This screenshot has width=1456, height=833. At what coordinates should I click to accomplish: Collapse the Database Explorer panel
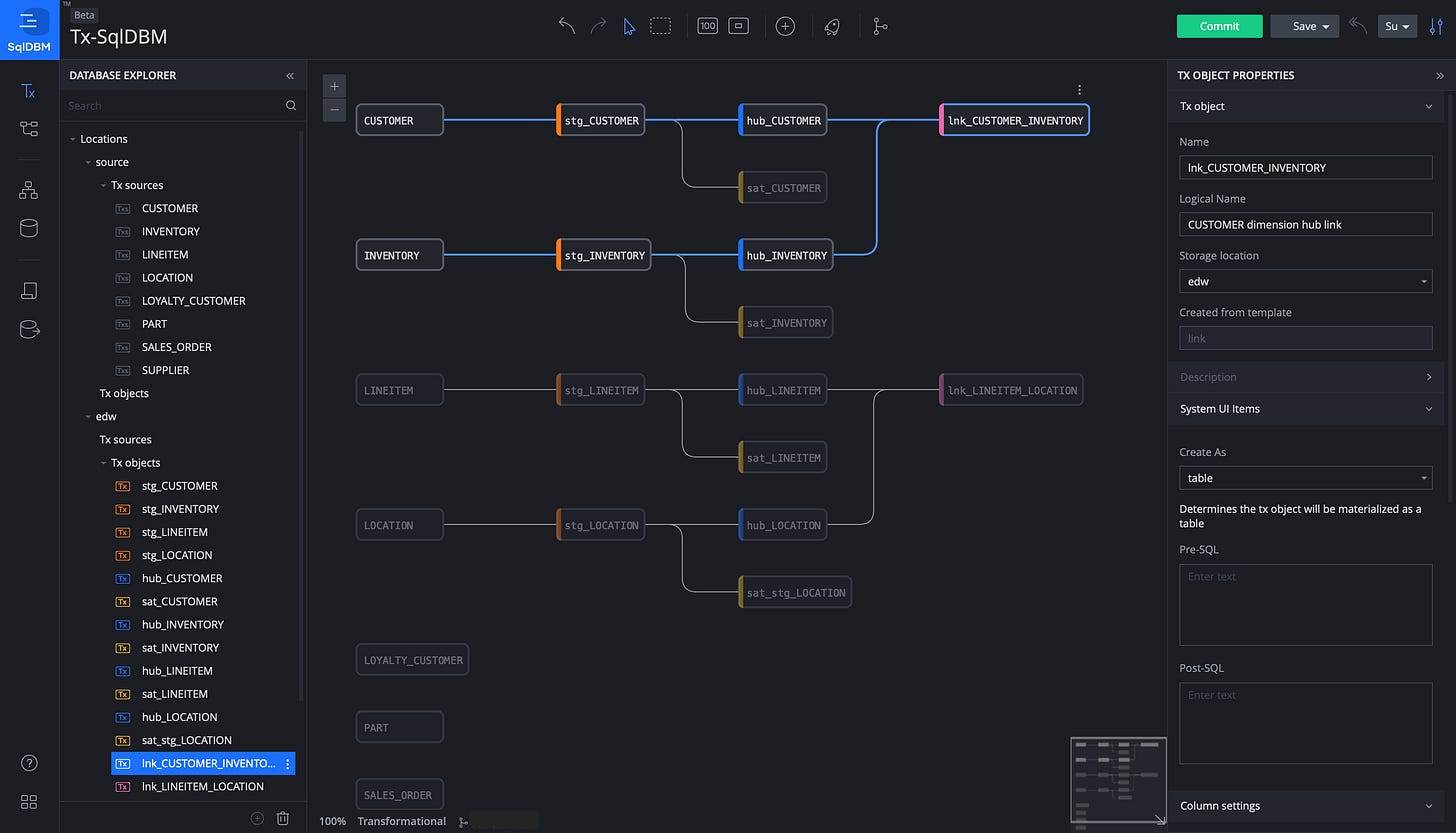290,75
